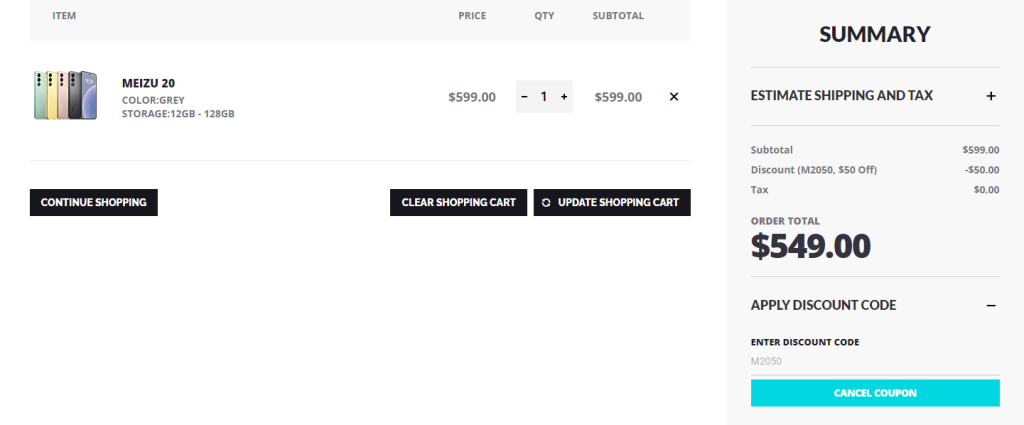Click the Storage 12GB - 128GB option text
Image resolution: width=1024 pixels, height=425 pixels.
pos(178,114)
